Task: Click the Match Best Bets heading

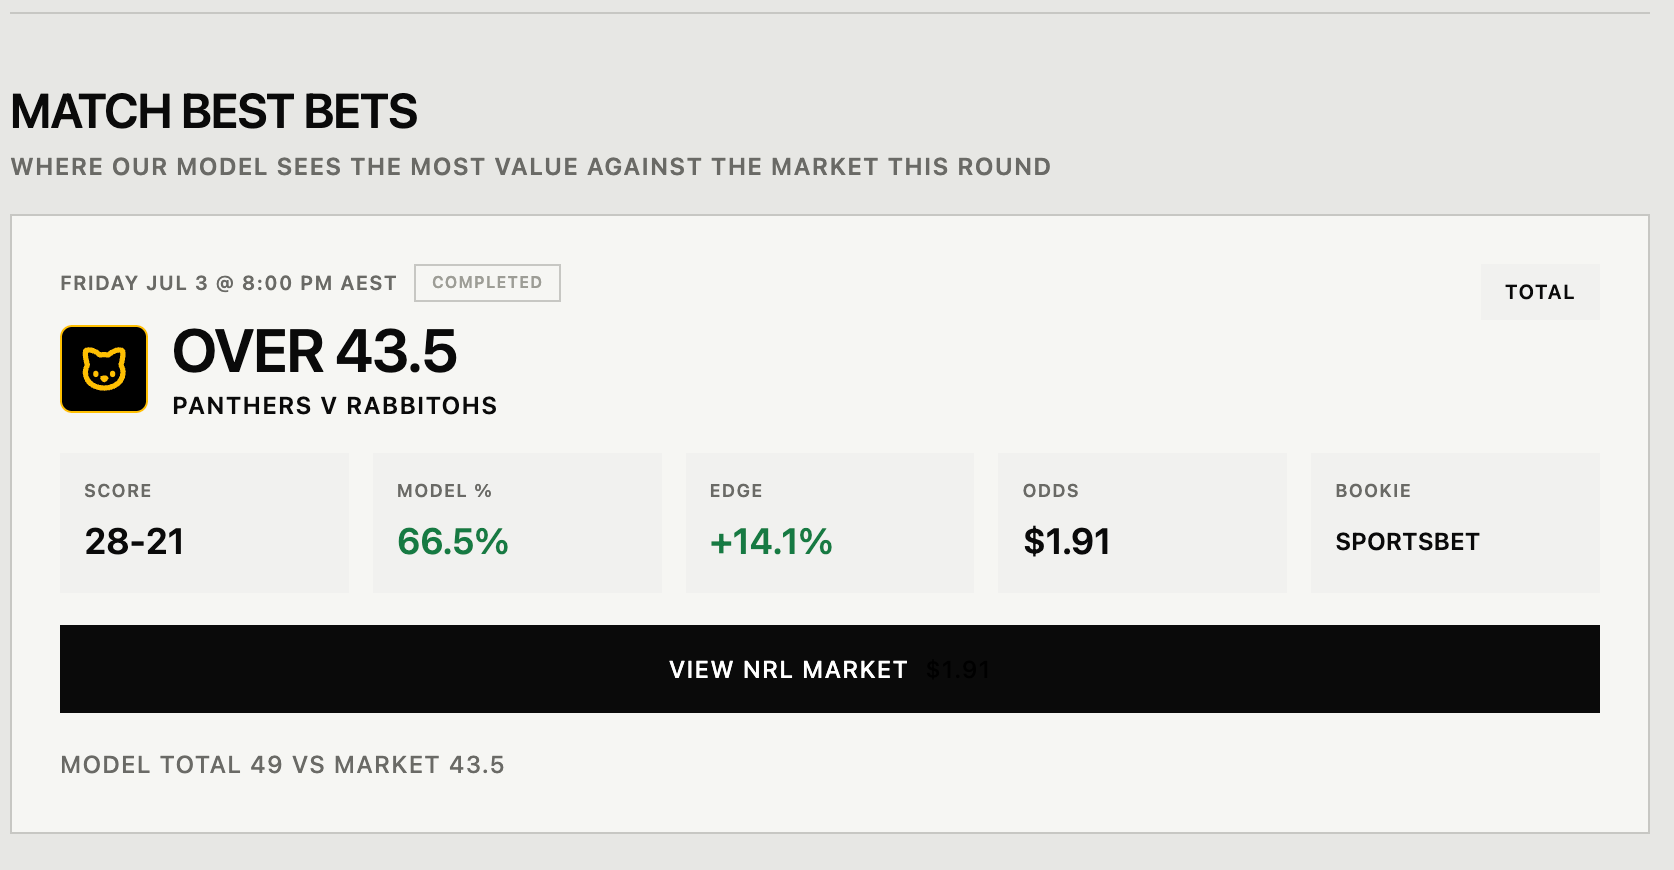Action: click(x=214, y=111)
